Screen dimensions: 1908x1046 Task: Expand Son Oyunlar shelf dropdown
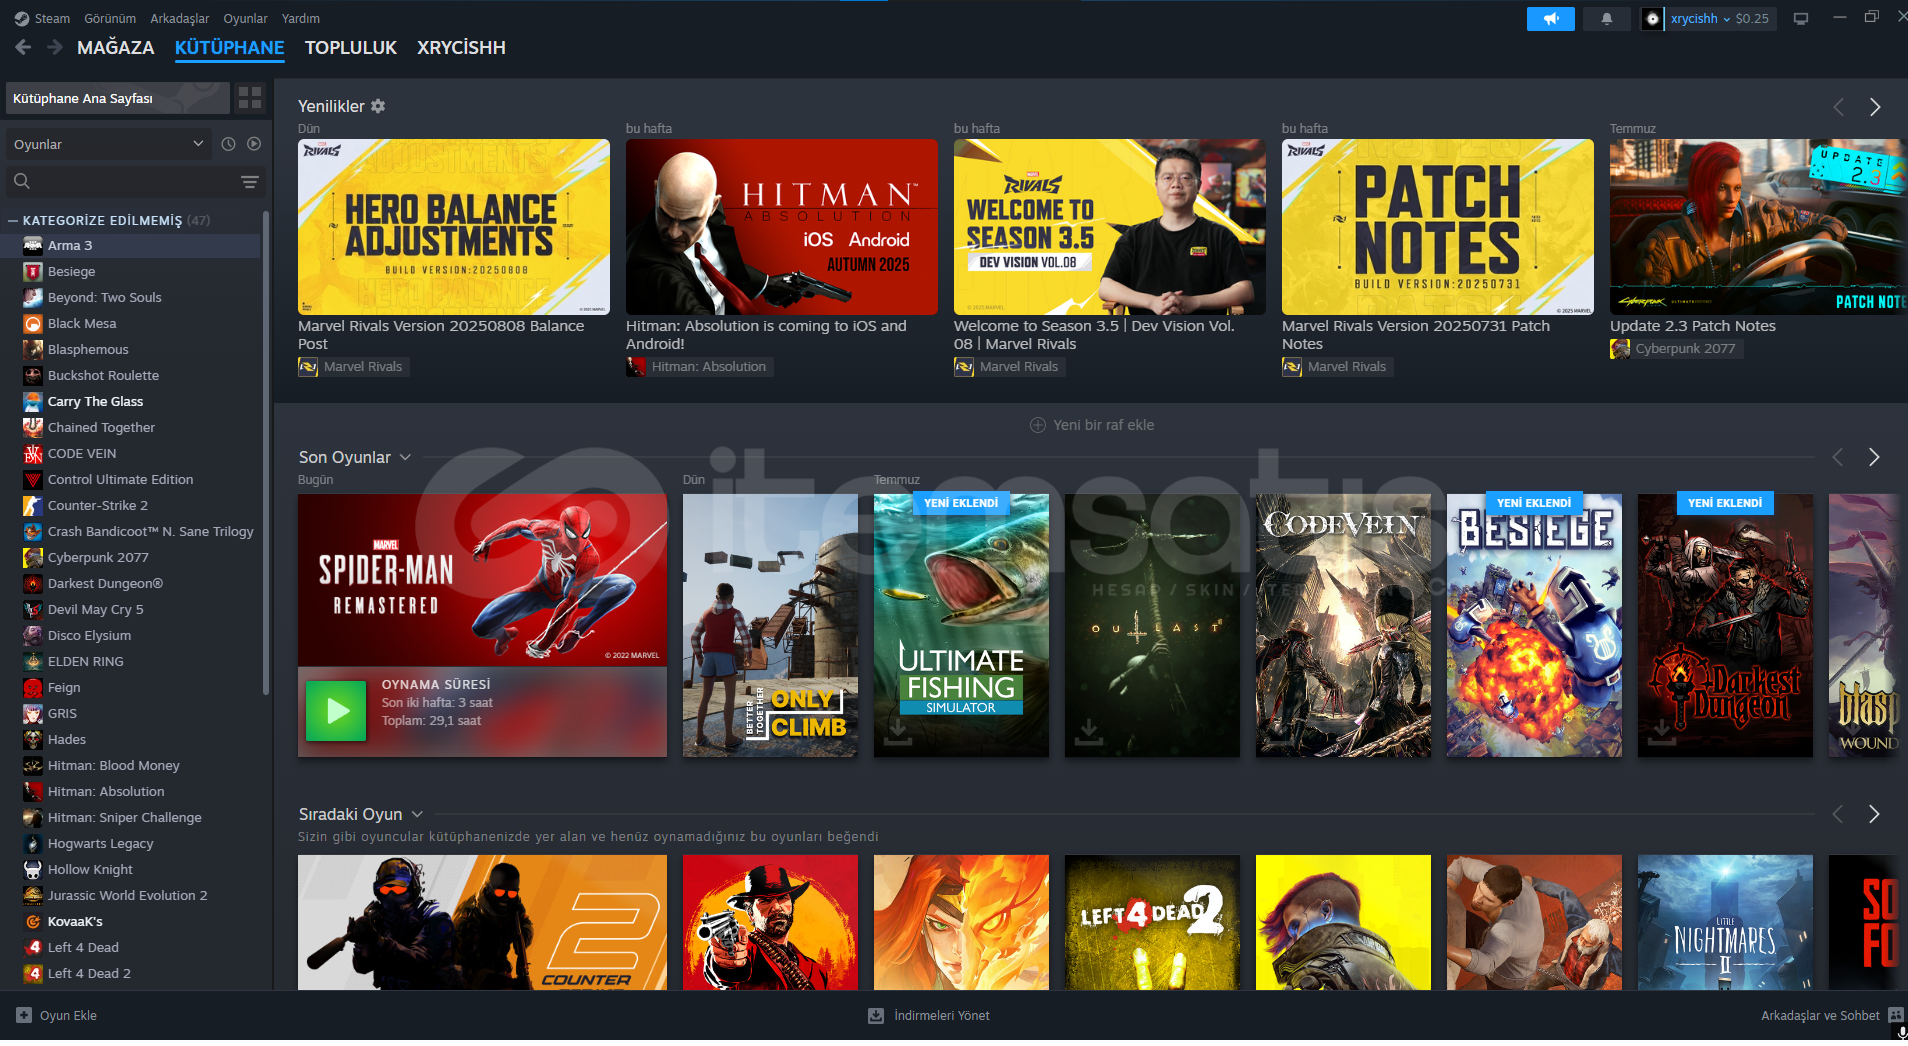pyautogui.click(x=405, y=457)
